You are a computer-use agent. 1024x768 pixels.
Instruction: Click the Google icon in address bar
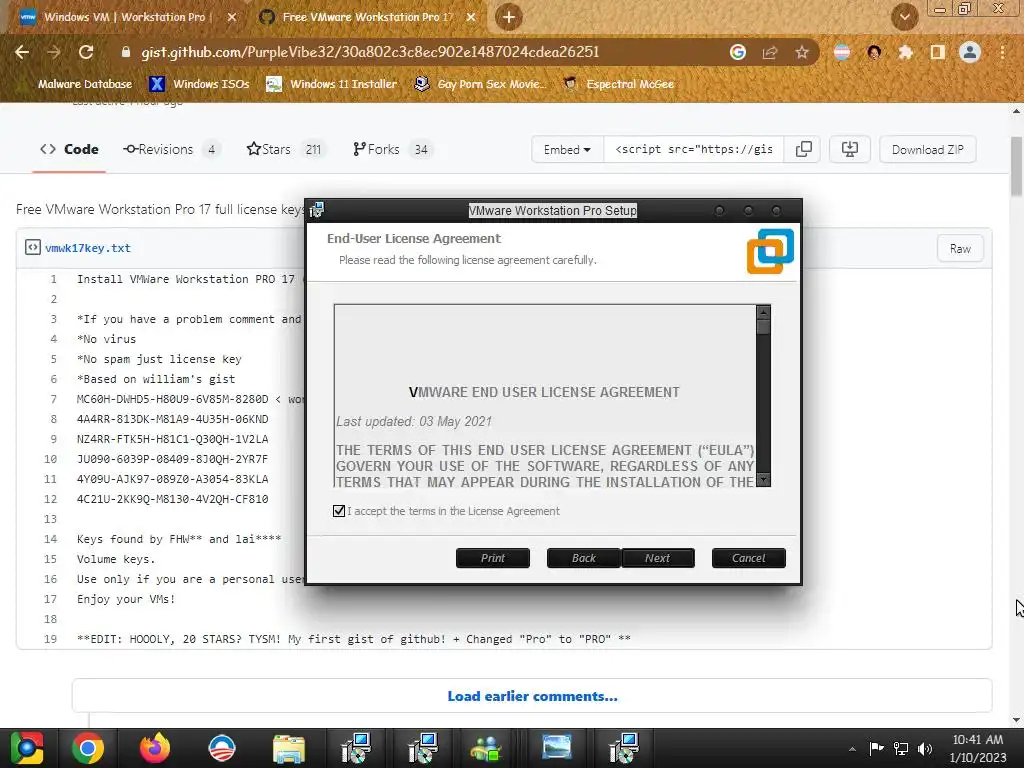(737, 52)
